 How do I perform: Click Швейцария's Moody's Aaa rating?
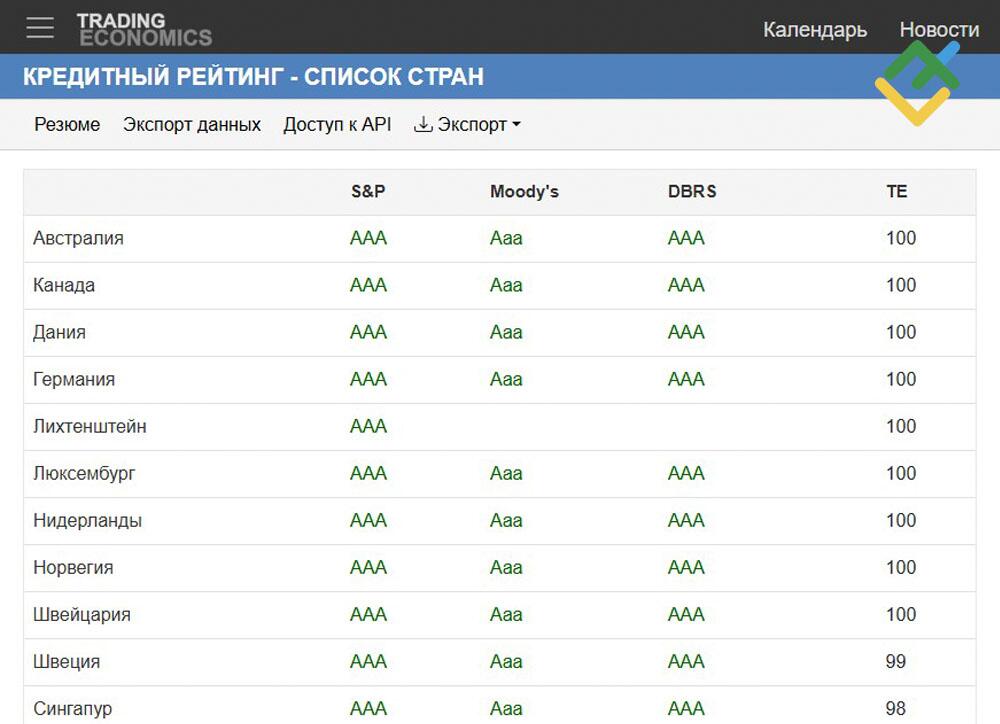click(x=506, y=615)
